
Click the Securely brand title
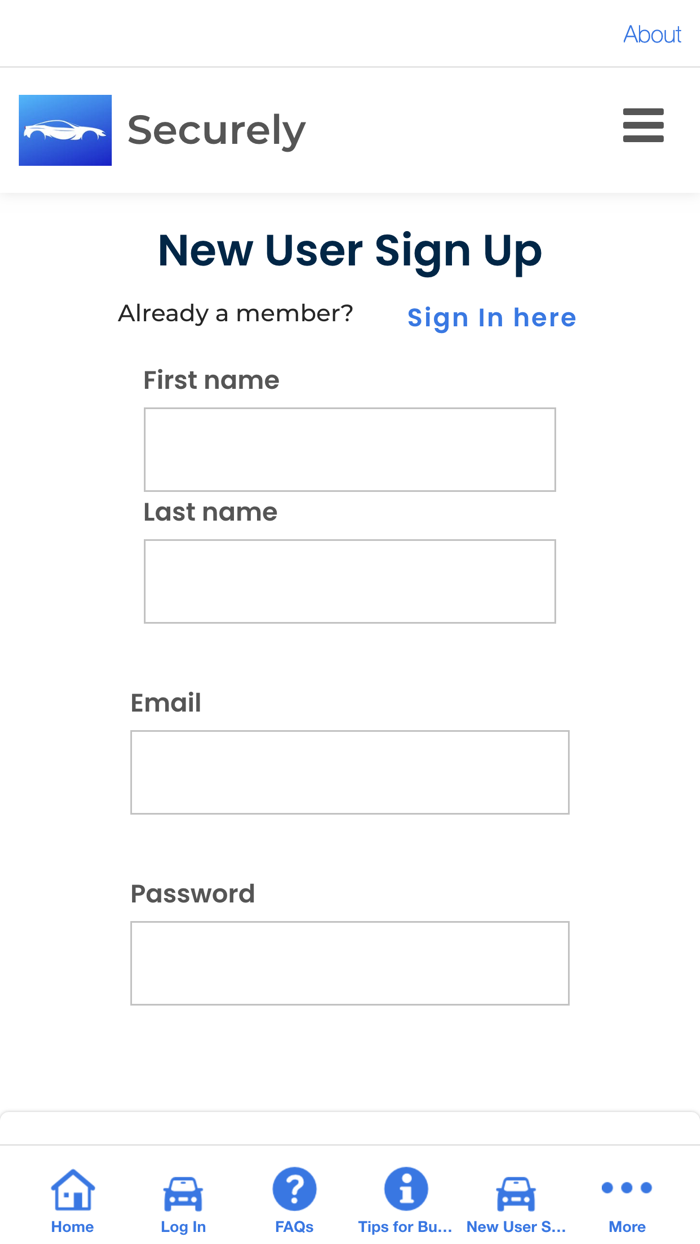[216, 130]
